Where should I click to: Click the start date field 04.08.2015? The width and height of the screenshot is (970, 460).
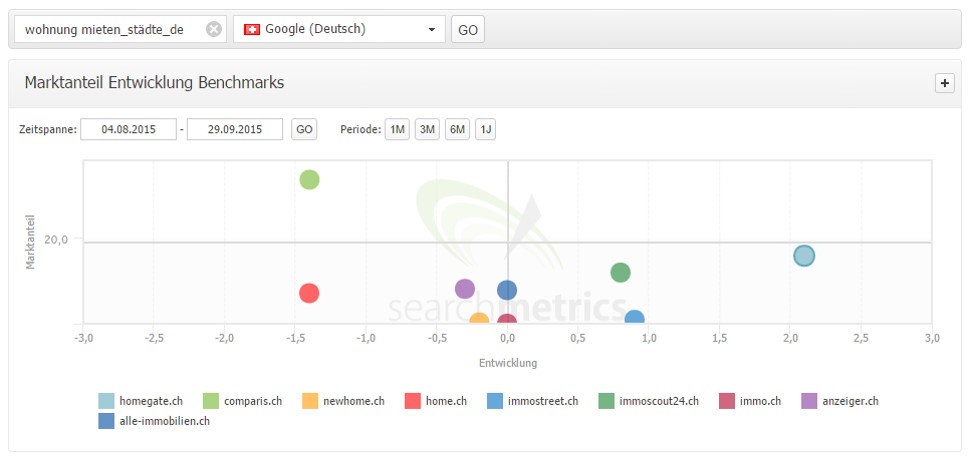[127, 129]
